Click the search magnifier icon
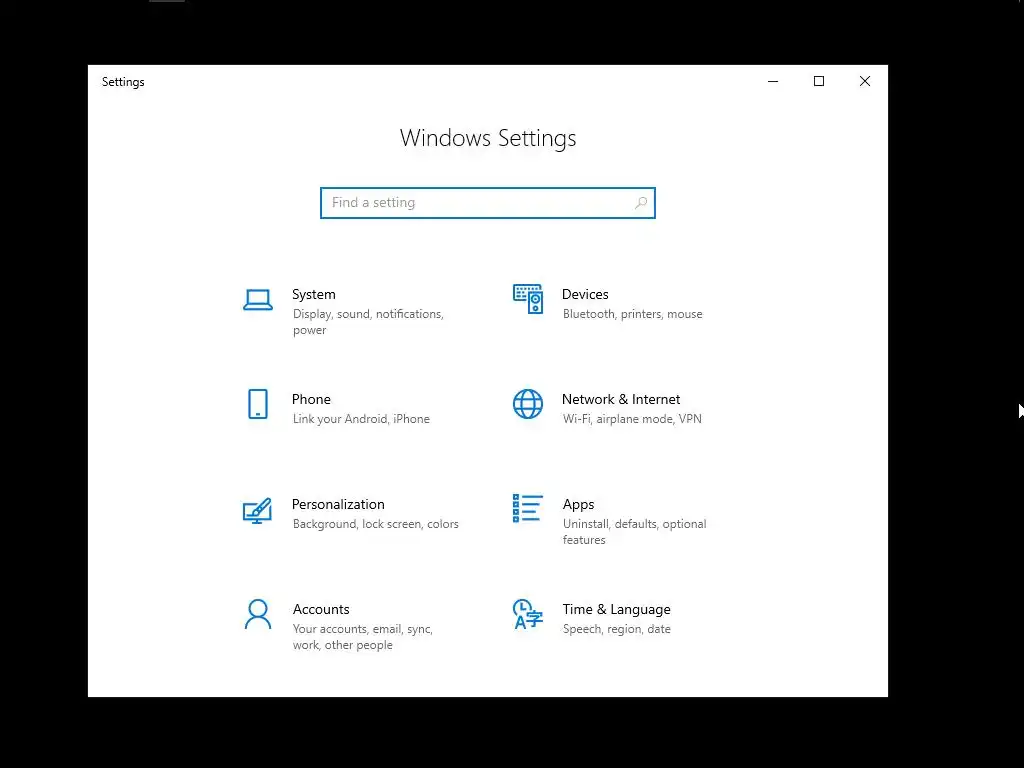The width and height of the screenshot is (1024, 768). point(641,203)
